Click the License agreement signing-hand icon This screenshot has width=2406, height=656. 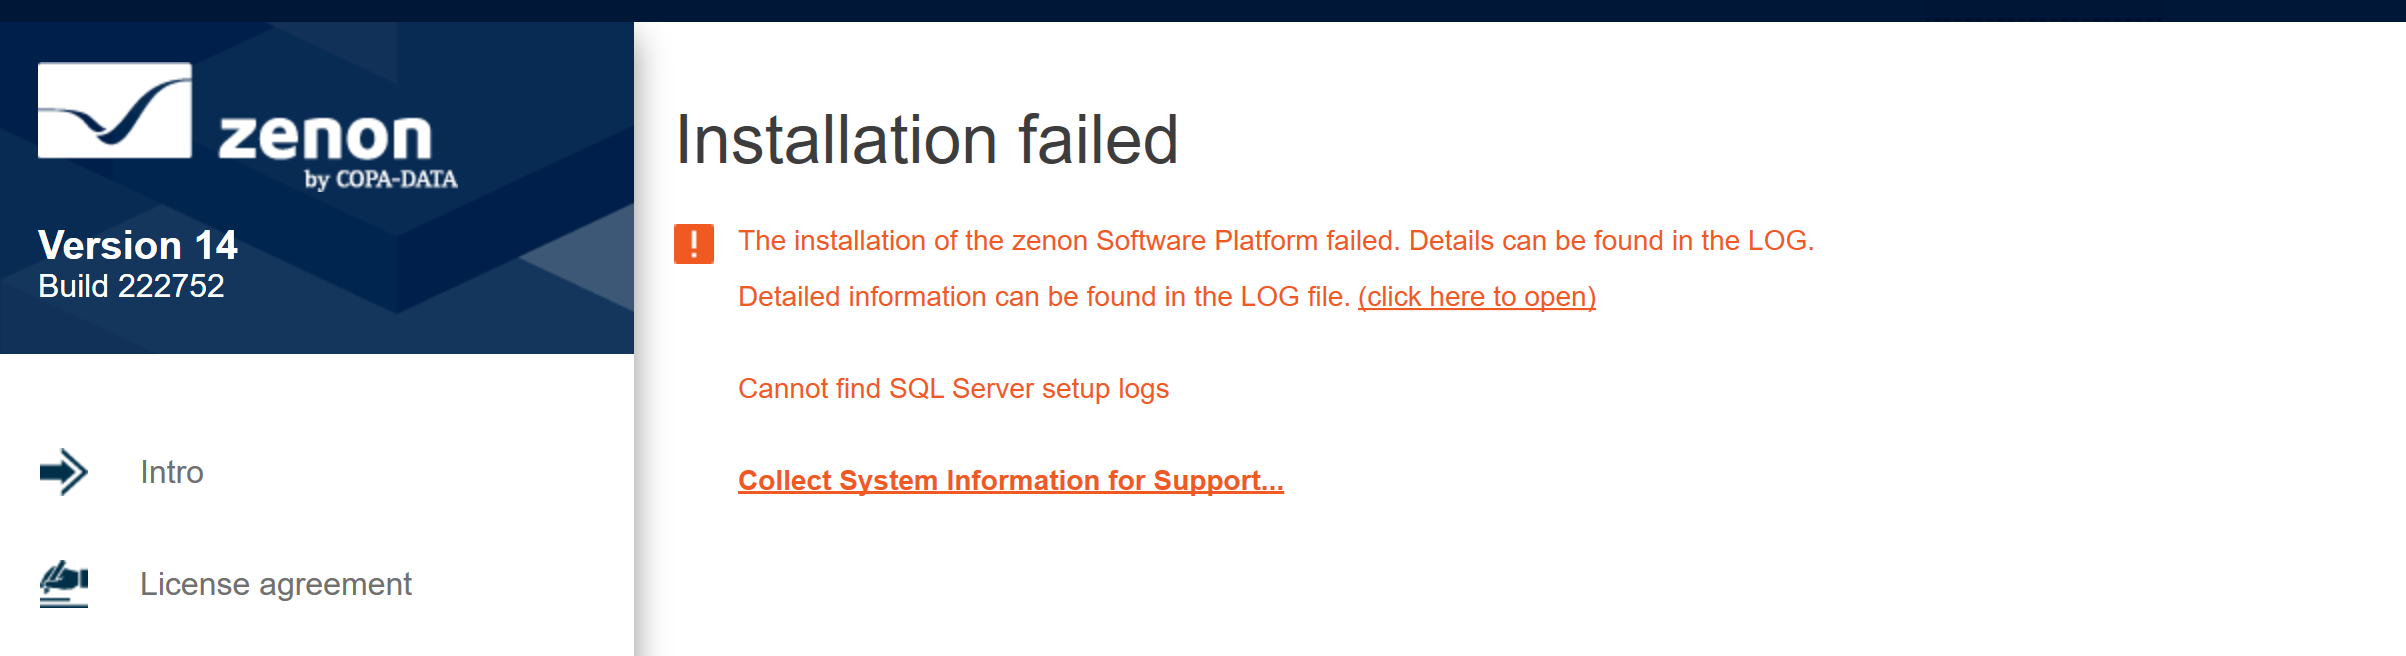click(x=64, y=584)
